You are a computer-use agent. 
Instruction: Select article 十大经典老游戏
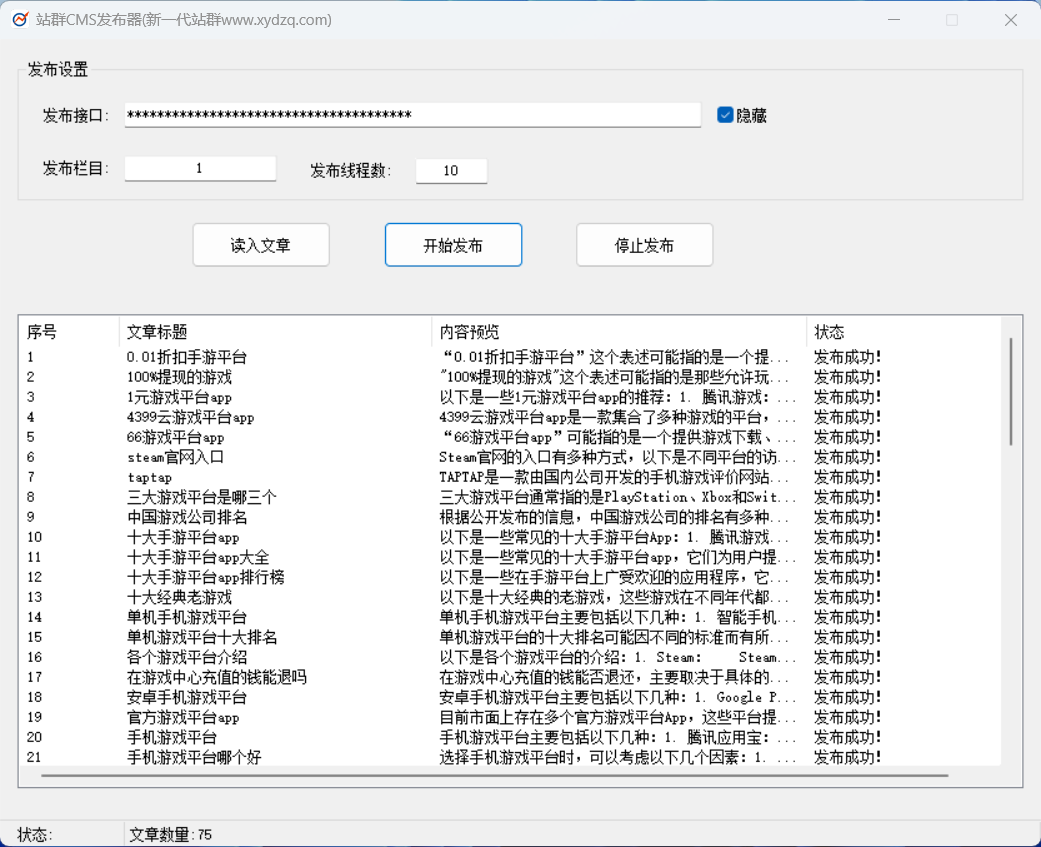pyautogui.click(x=180, y=597)
